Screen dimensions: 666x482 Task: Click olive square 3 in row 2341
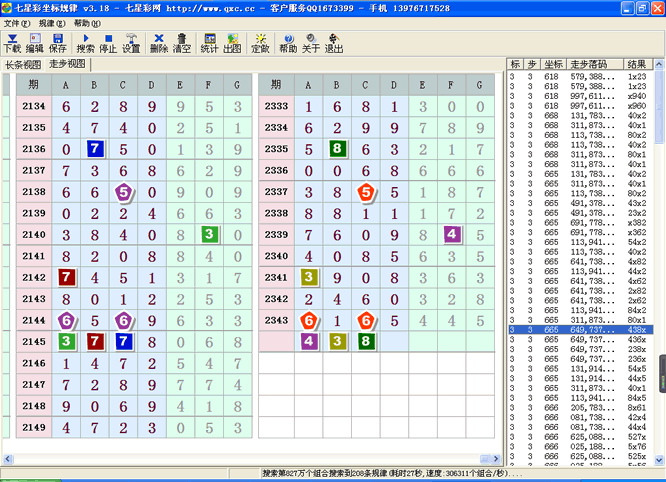309,277
